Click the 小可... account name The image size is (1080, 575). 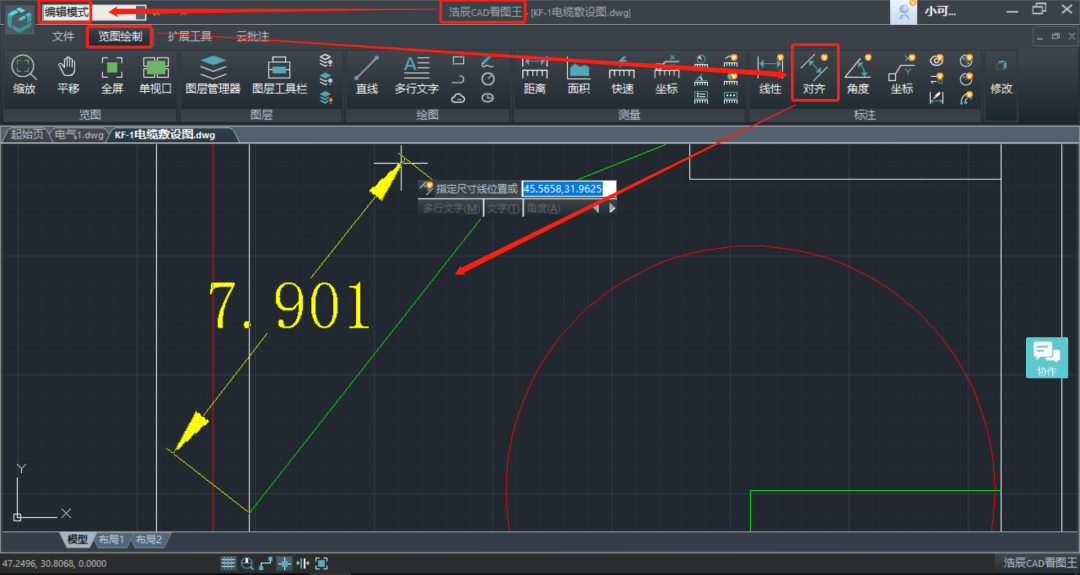(x=939, y=11)
